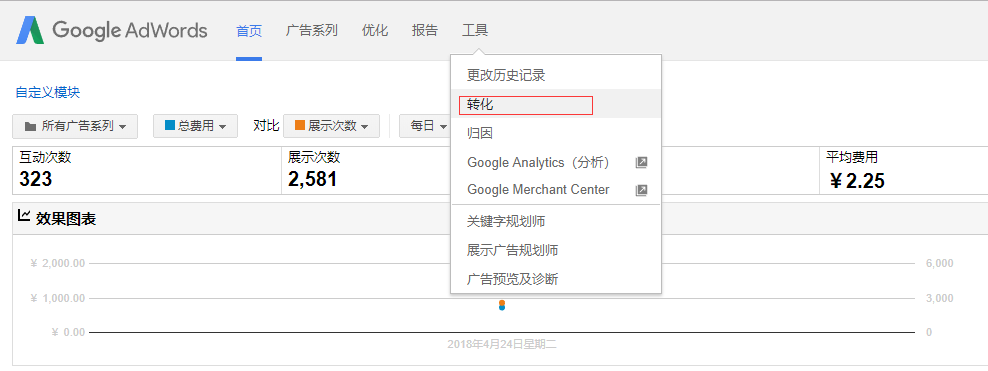Click the blue 总费用 color swatch
988x371 pixels.
[169, 125]
